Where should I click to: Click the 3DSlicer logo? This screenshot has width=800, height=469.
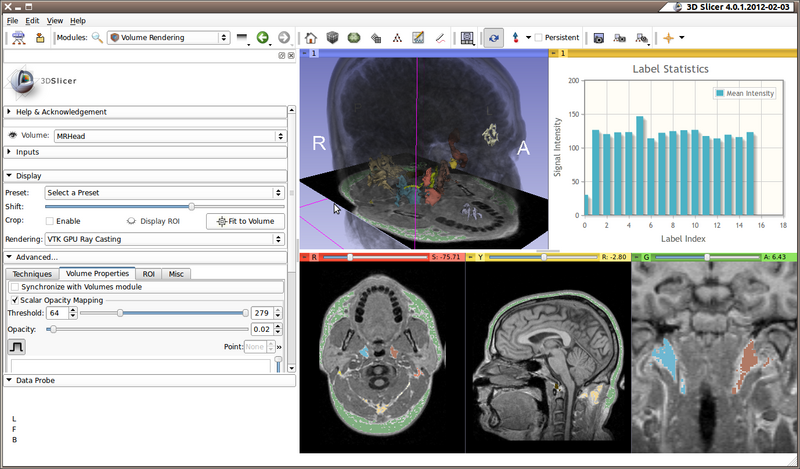point(43,81)
